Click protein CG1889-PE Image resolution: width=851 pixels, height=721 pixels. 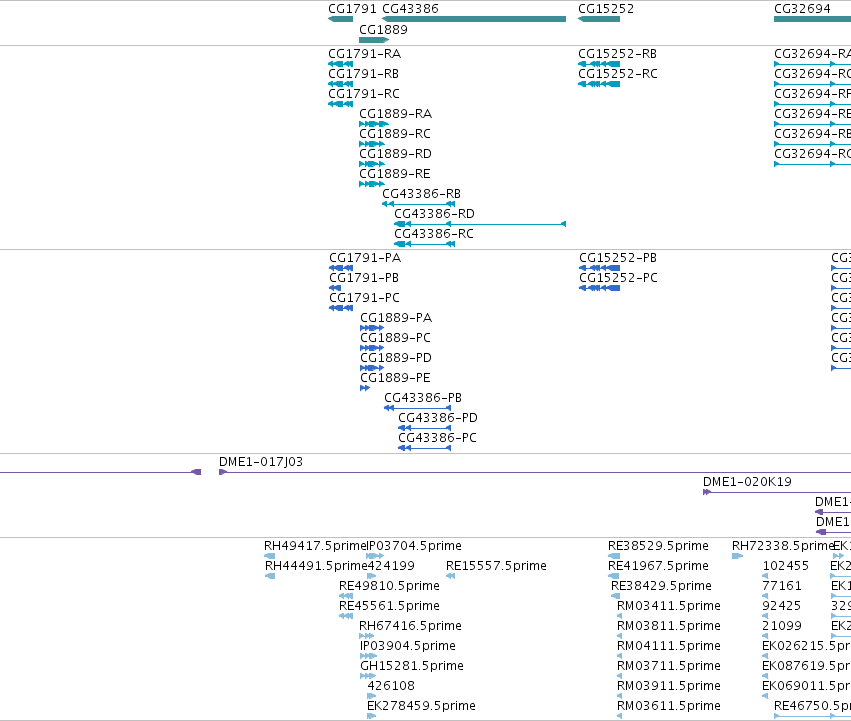pos(395,378)
